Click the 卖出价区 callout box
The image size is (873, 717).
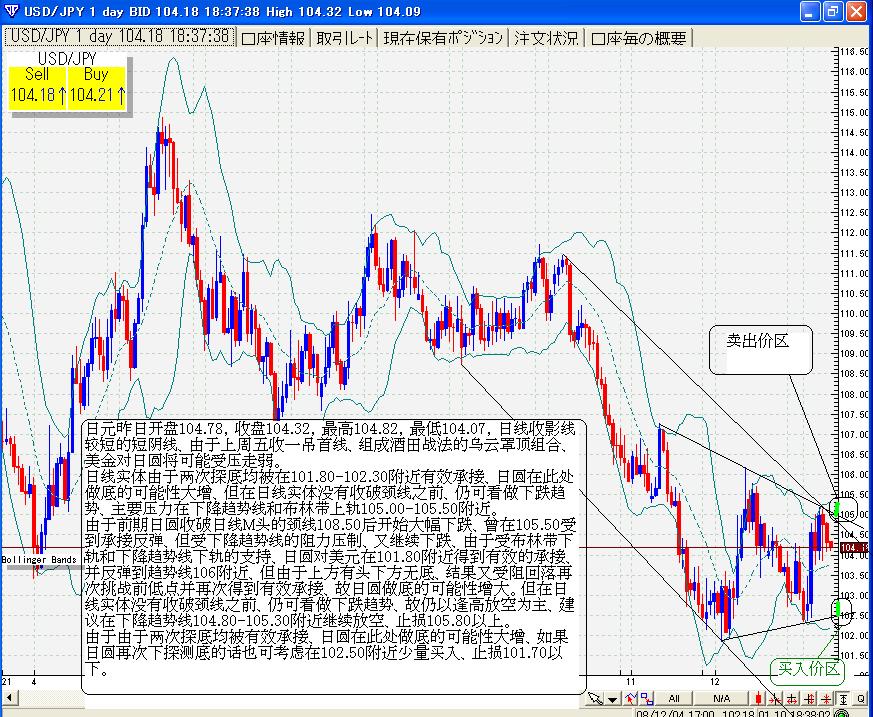[761, 350]
